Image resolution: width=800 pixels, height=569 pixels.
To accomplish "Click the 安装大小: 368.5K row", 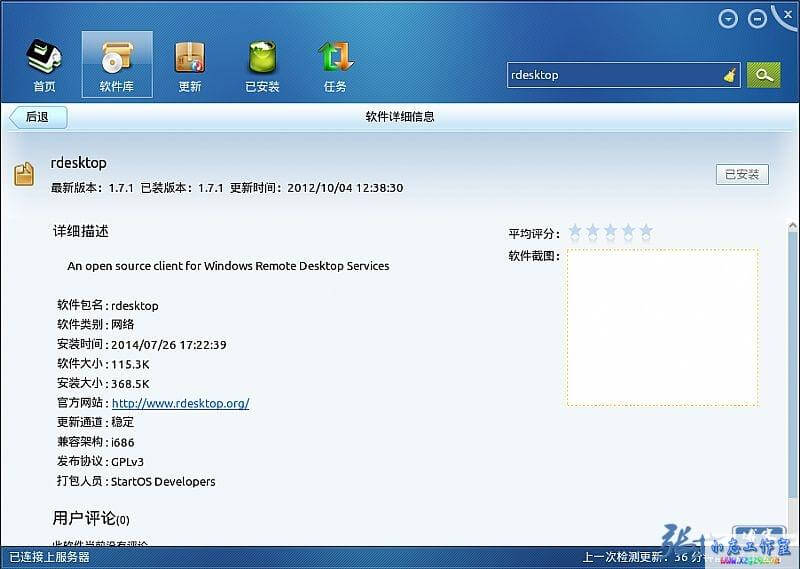I will pyautogui.click(x=103, y=383).
